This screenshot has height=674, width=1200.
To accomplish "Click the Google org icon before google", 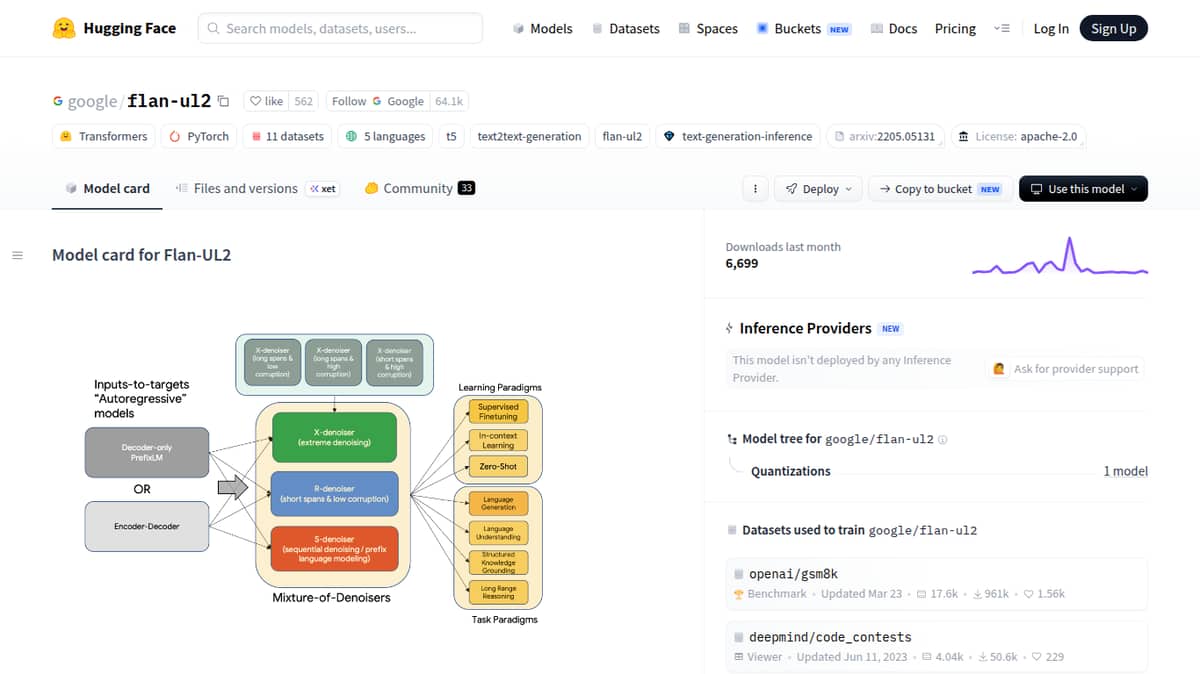I will [x=58, y=101].
